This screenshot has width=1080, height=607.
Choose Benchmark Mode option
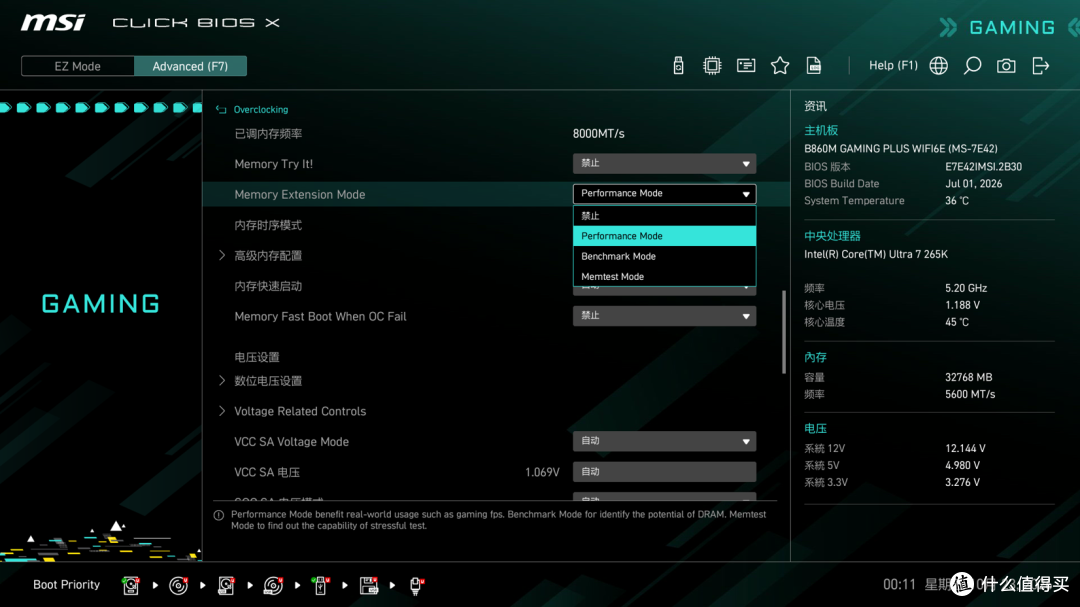pos(664,256)
